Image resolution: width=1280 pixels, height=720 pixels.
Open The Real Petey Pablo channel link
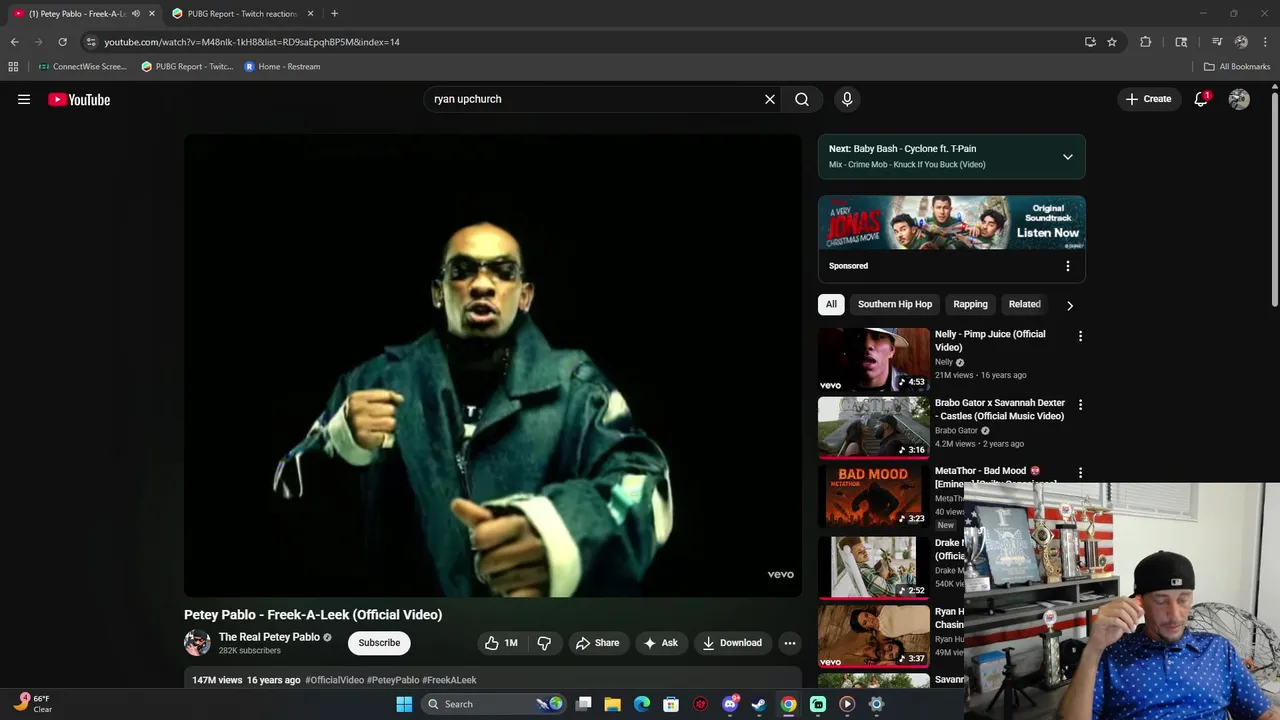[x=269, y=637]
